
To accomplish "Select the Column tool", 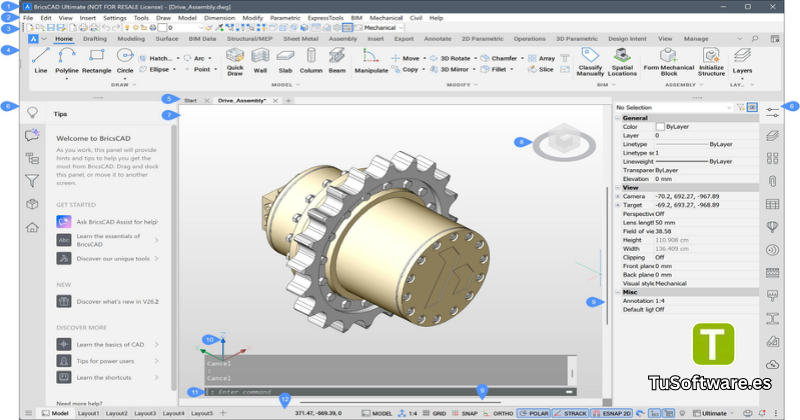I will 311,61.
